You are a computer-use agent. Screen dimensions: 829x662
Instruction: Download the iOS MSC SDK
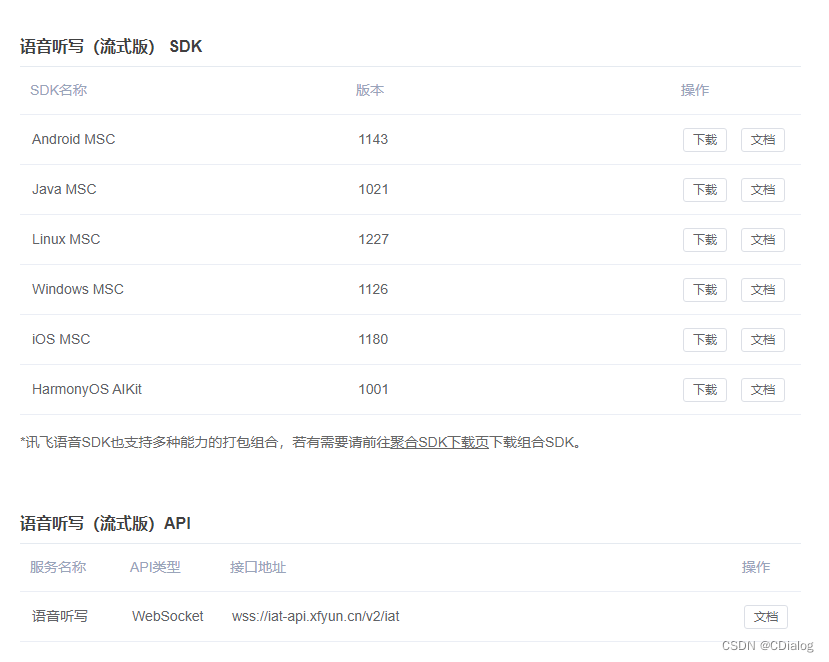tap(705, 339)
